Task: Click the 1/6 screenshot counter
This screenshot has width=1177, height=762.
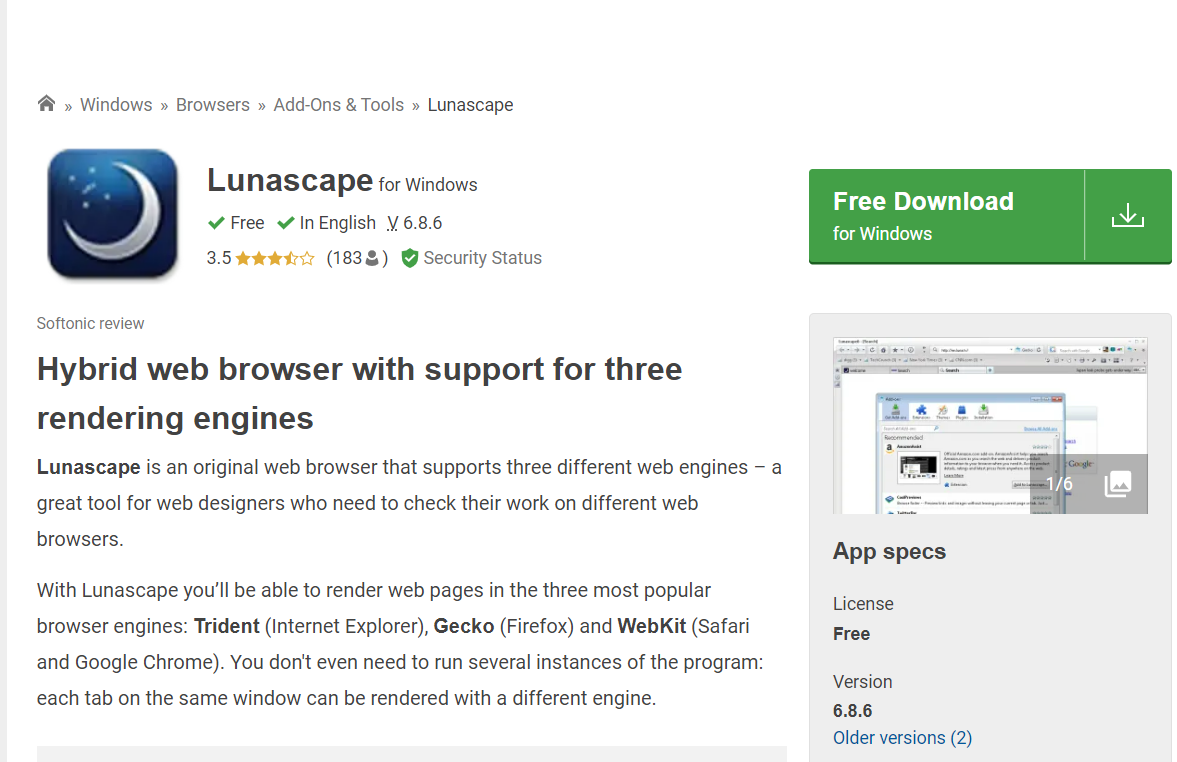Action: point(1059,484)
